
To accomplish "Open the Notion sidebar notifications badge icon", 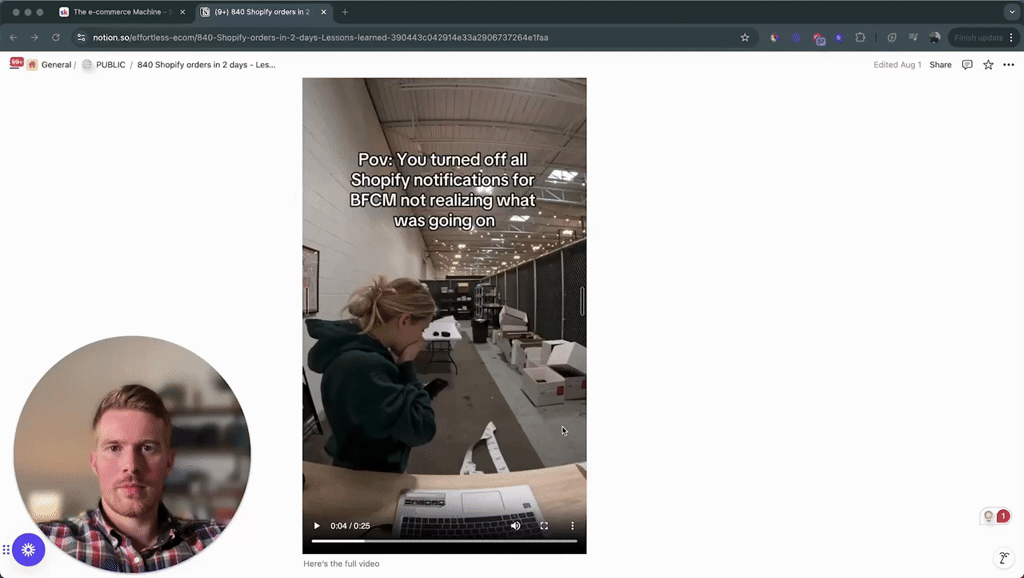I will point(16,63).
